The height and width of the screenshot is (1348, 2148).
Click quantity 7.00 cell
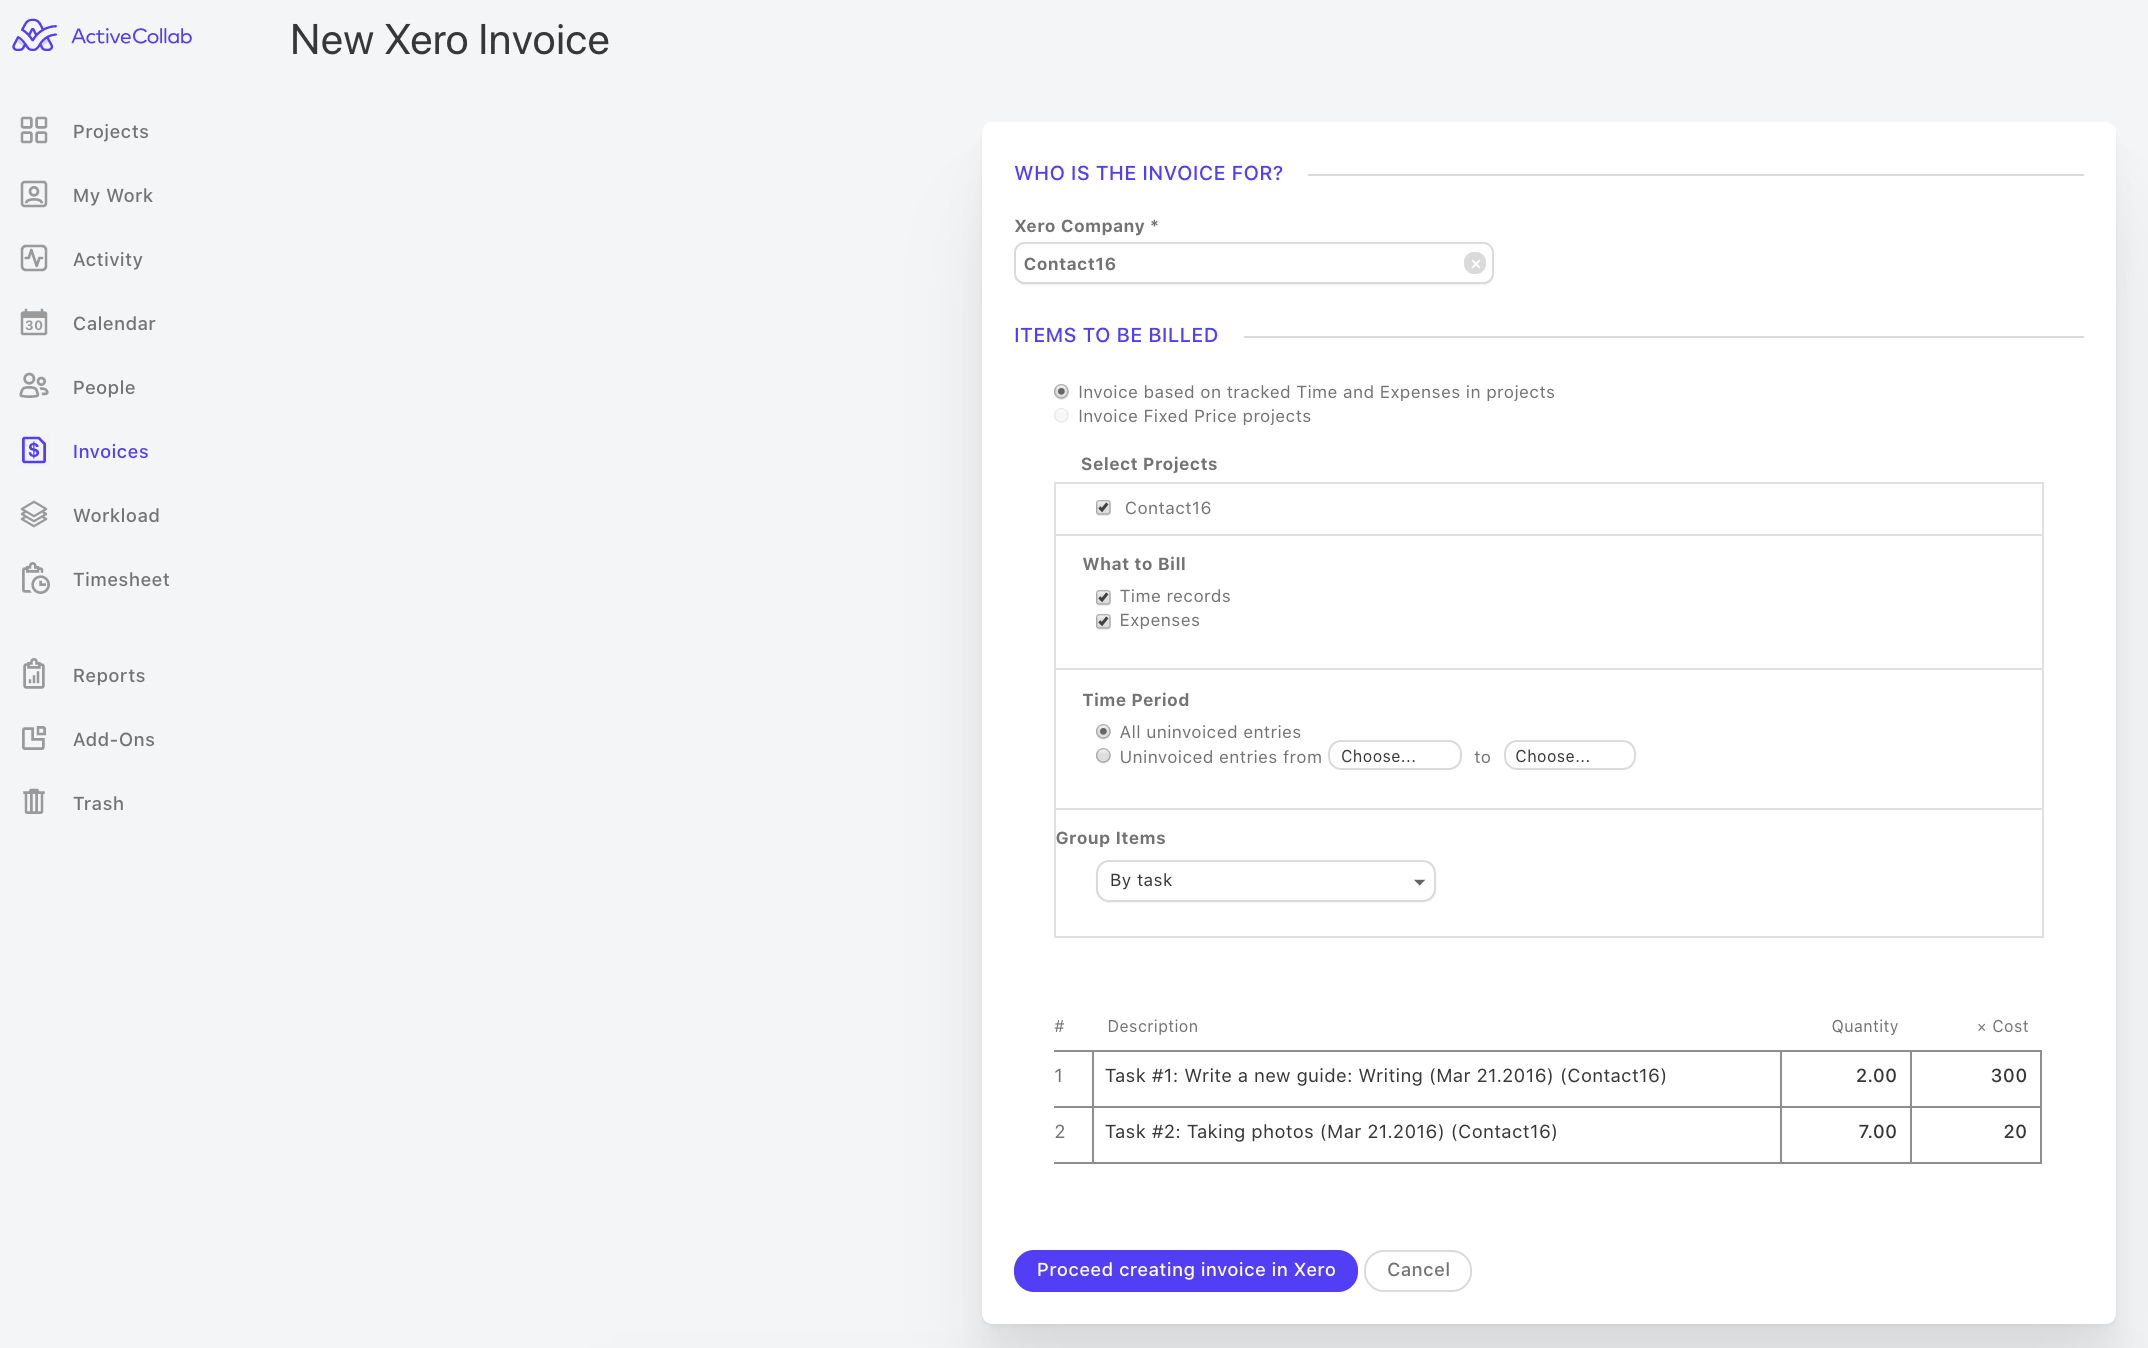click(1846, 1133)
